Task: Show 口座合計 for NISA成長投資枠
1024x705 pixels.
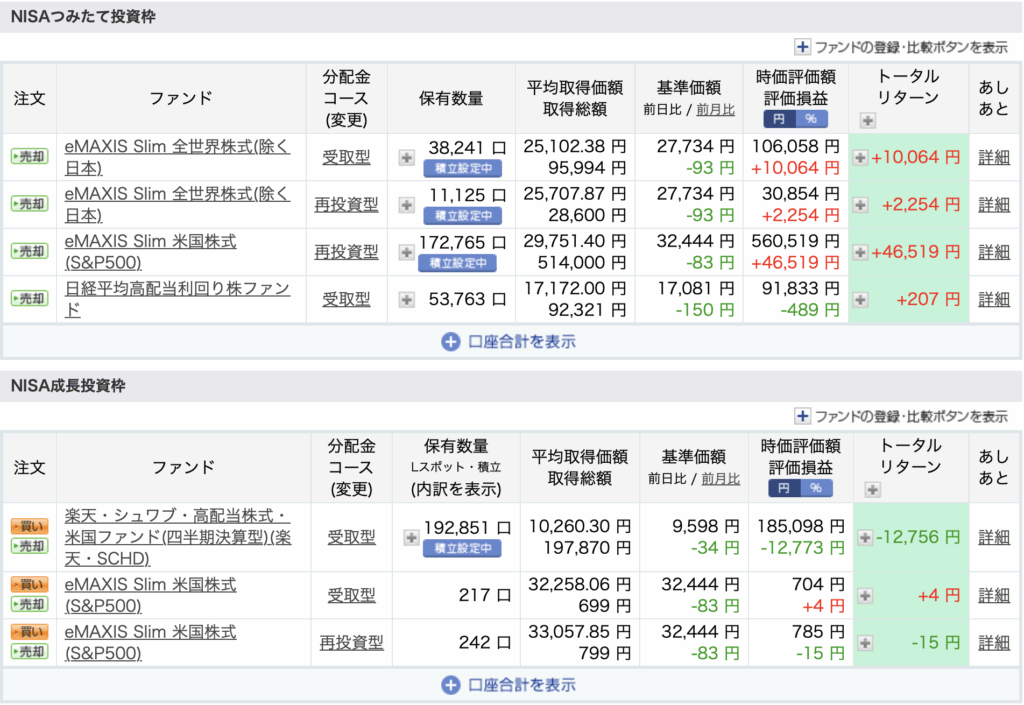Action: (x=509, y=685)
